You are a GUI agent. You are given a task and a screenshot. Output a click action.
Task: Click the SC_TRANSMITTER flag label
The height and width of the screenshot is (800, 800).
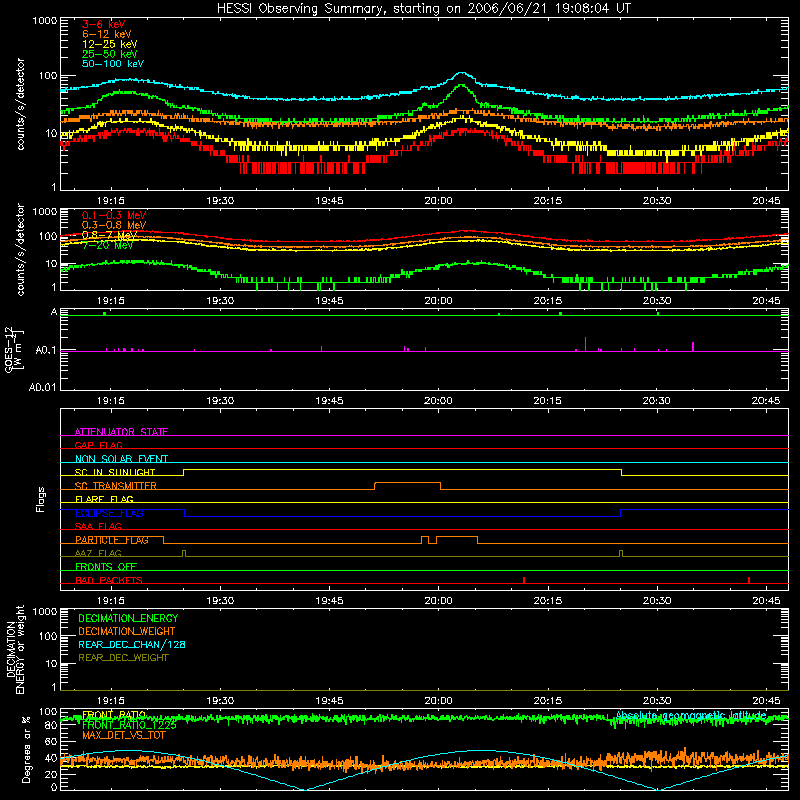116,486
